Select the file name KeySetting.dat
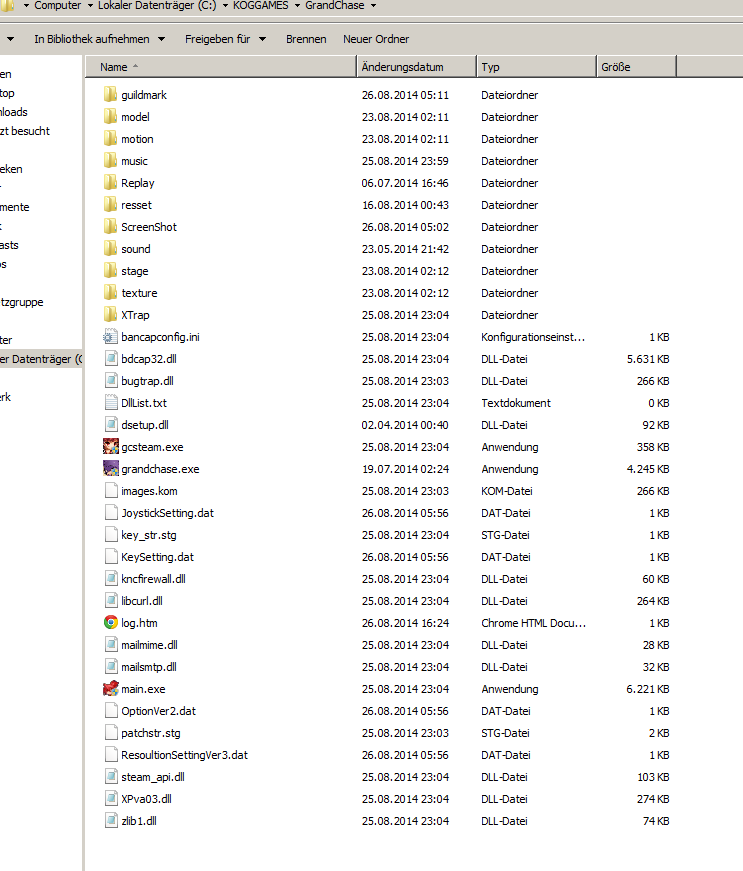 pyautogui.click(x=157, y=557)
